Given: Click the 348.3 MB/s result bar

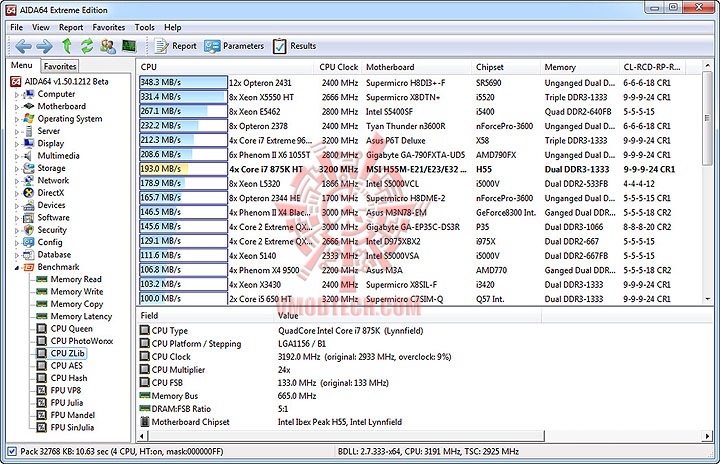Looking at the screenshot, I should pos(183,83).
